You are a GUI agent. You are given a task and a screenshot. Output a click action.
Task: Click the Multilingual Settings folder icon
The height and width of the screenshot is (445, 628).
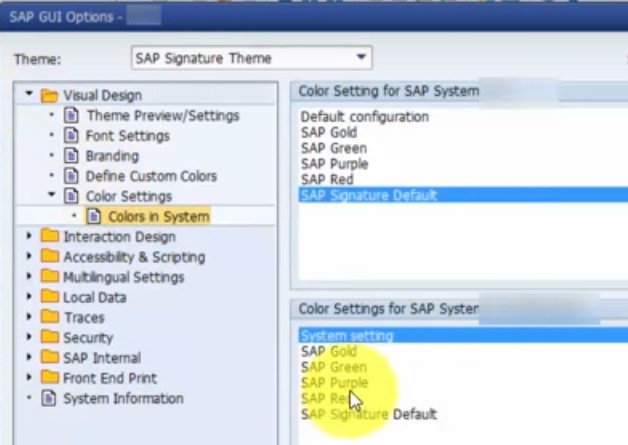[50, 276]
